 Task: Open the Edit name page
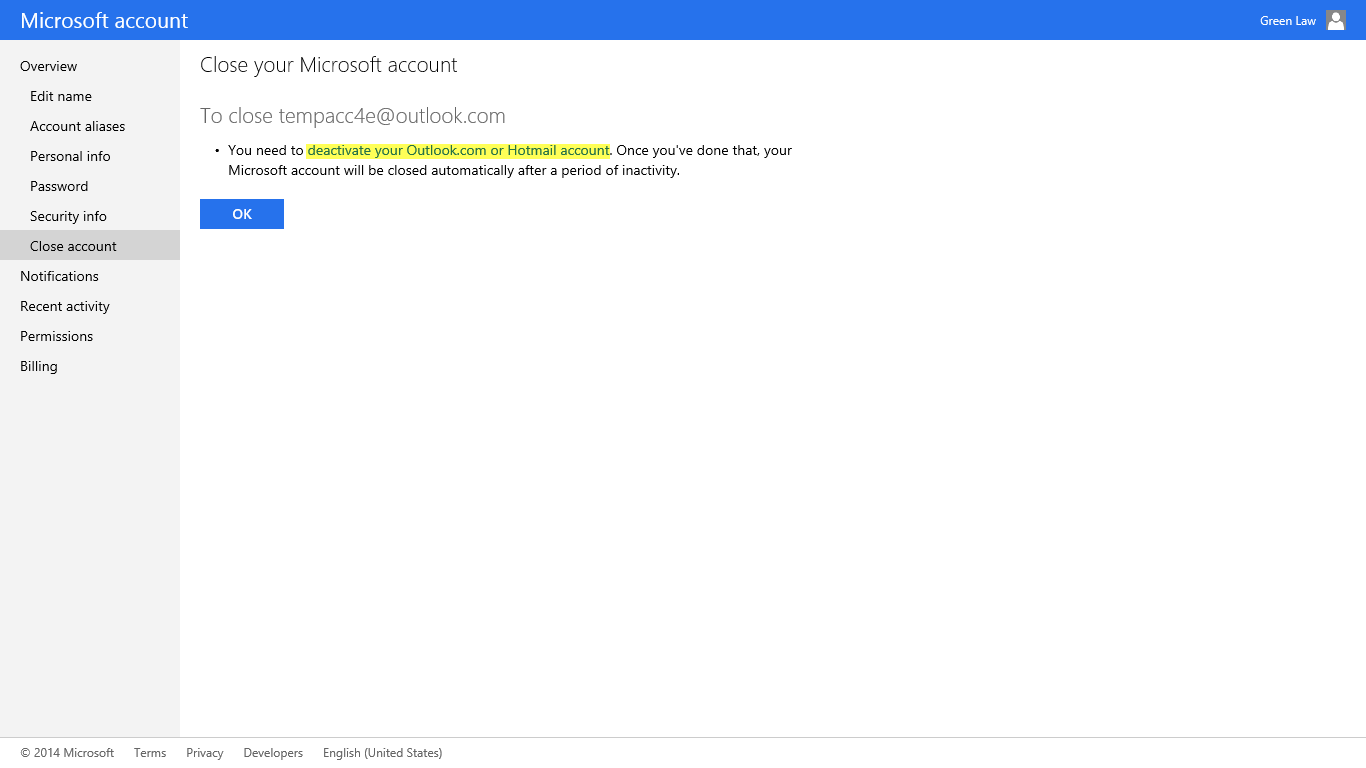(61, 96)
